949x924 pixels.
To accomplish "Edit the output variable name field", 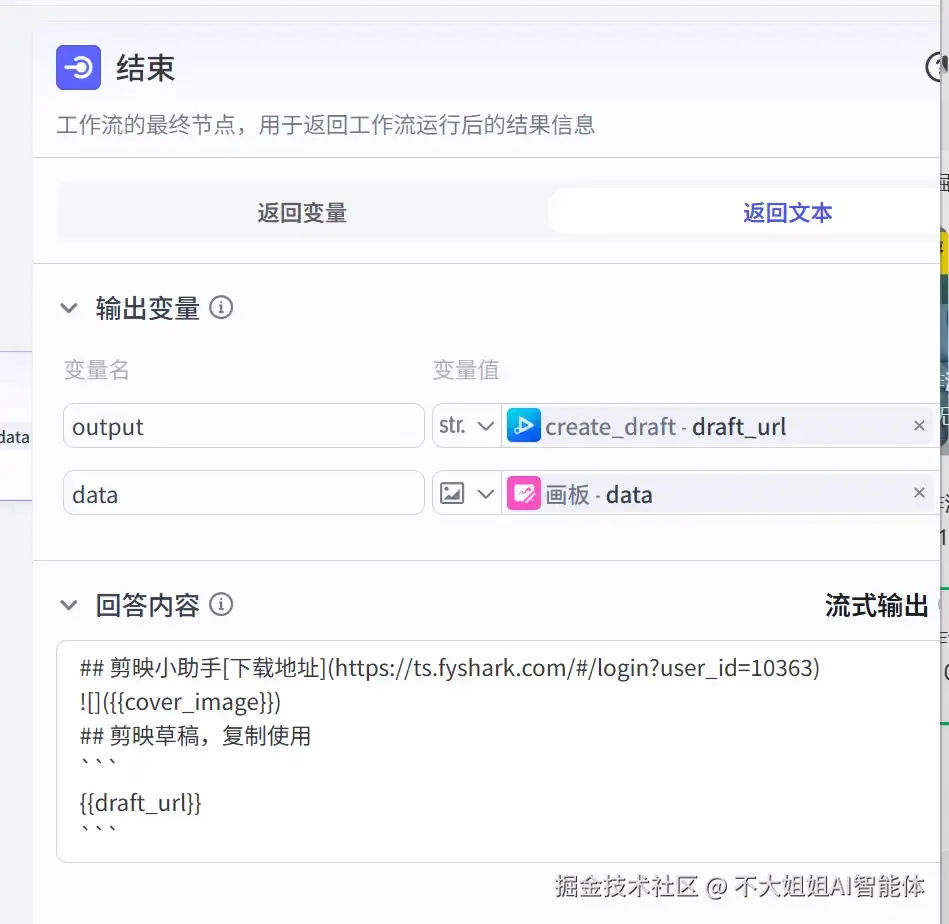I will [243, 426].
